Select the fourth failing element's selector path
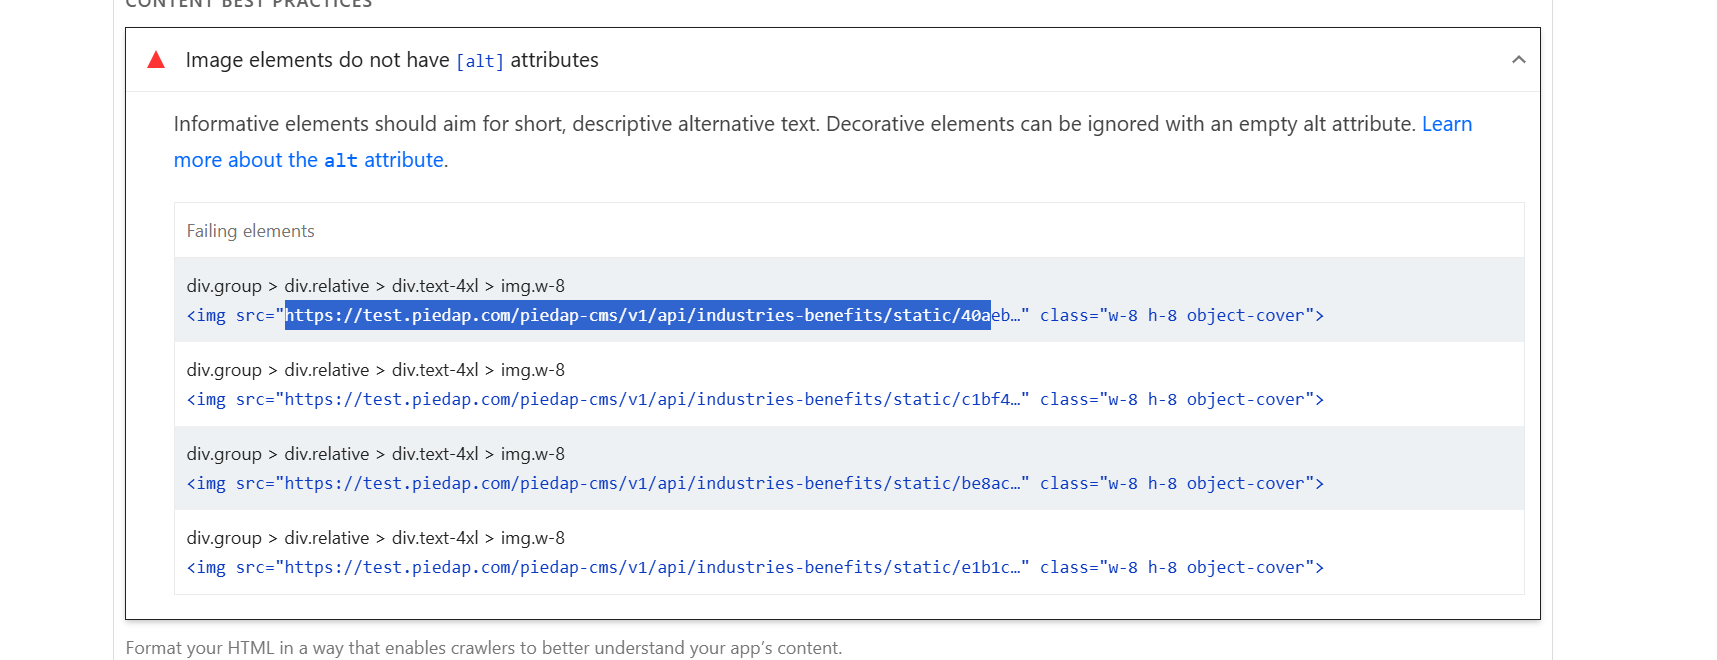 click(375, 538)
